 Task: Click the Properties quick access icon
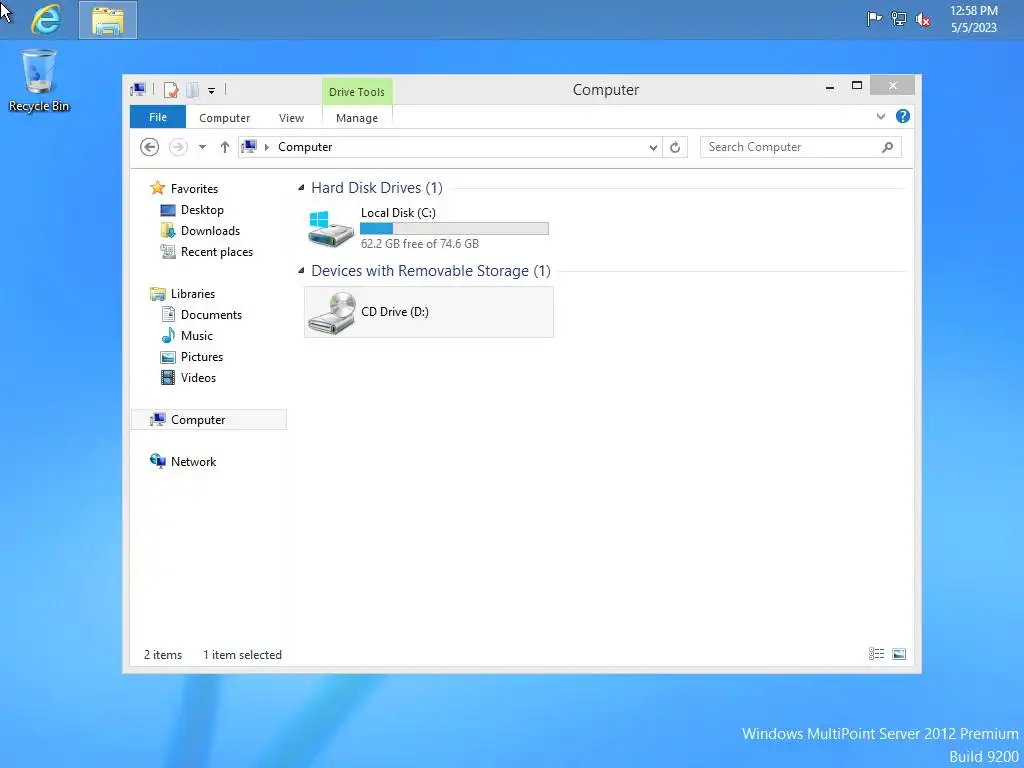tap(171, 90)
